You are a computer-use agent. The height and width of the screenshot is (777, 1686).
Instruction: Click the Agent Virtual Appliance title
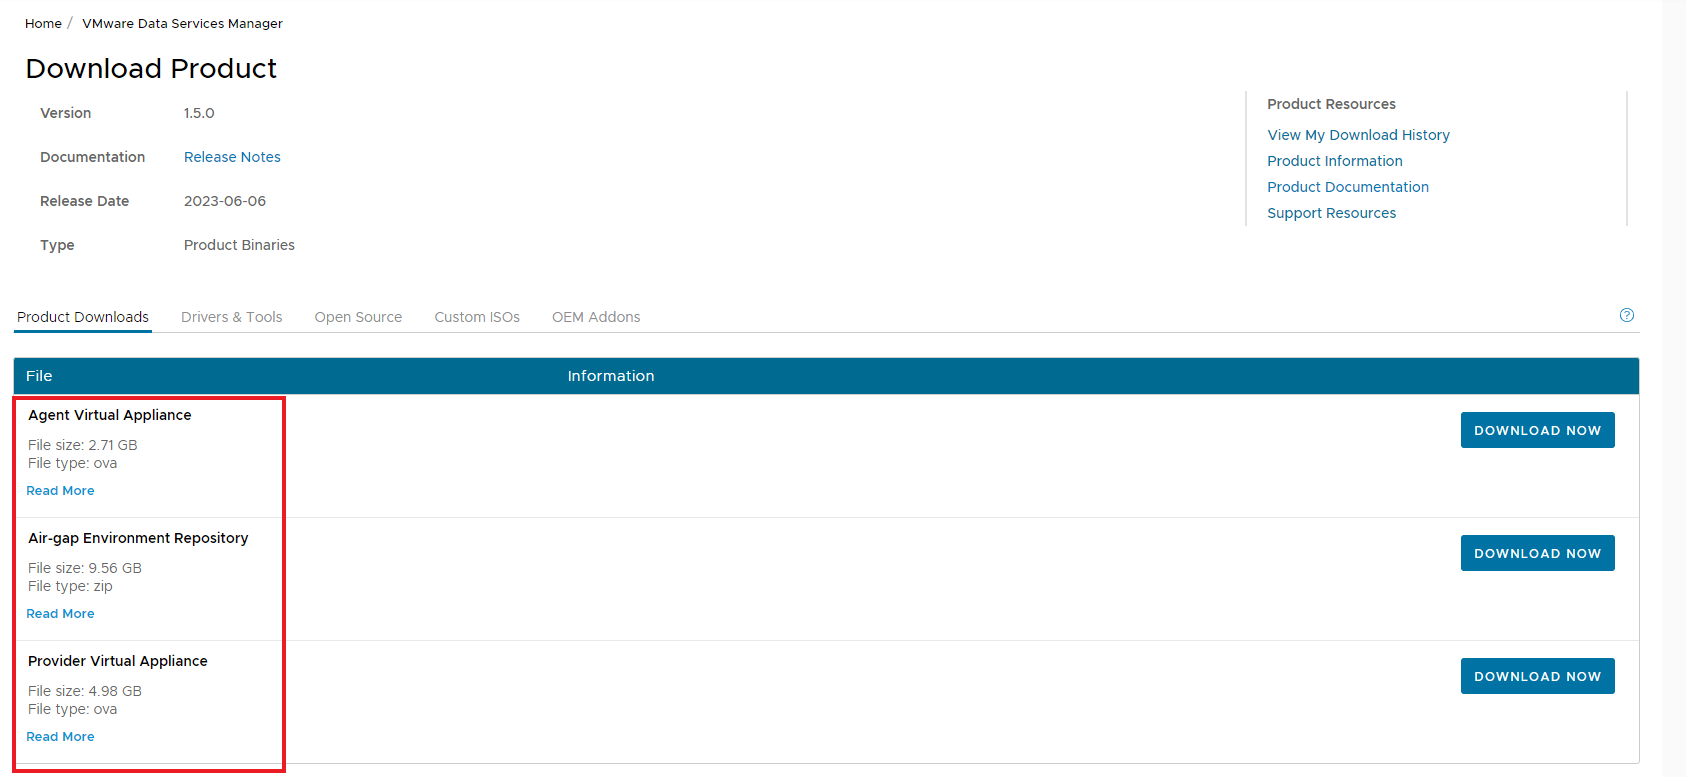pyautogui.click(x=110, y=415)
